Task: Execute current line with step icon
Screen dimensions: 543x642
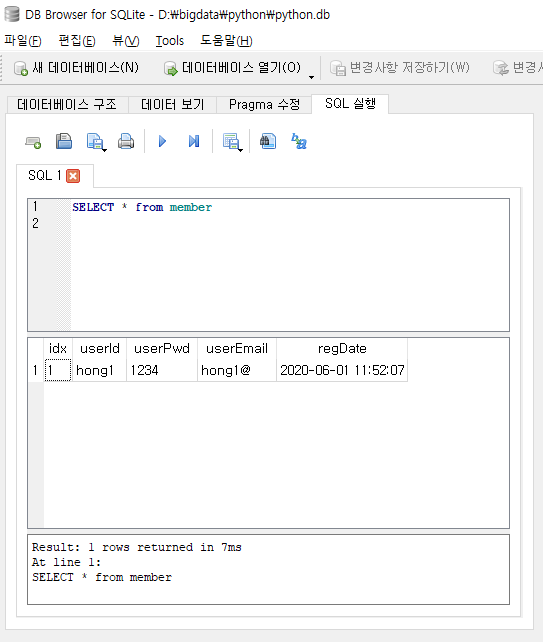Action: click(x=194, y=142)
